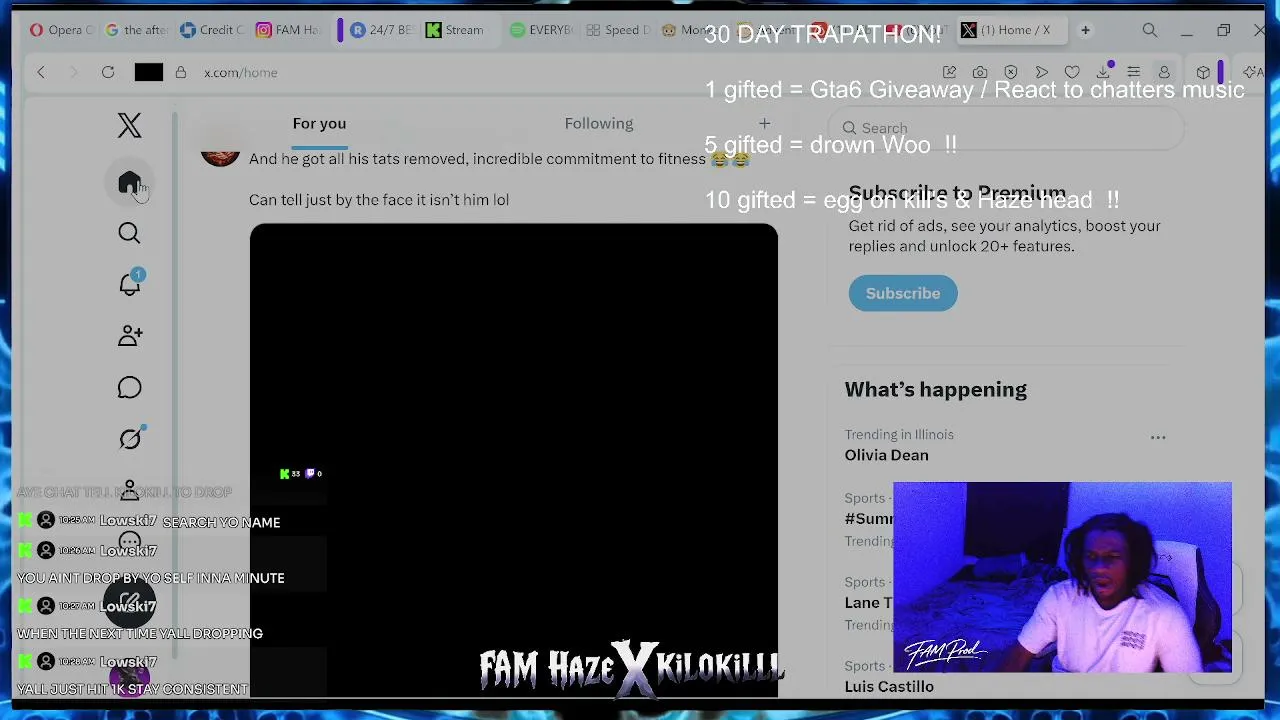1280x720 pixels.
Task: Switch to the Instagram FAM Ha tab
Action: pos(288,30)
